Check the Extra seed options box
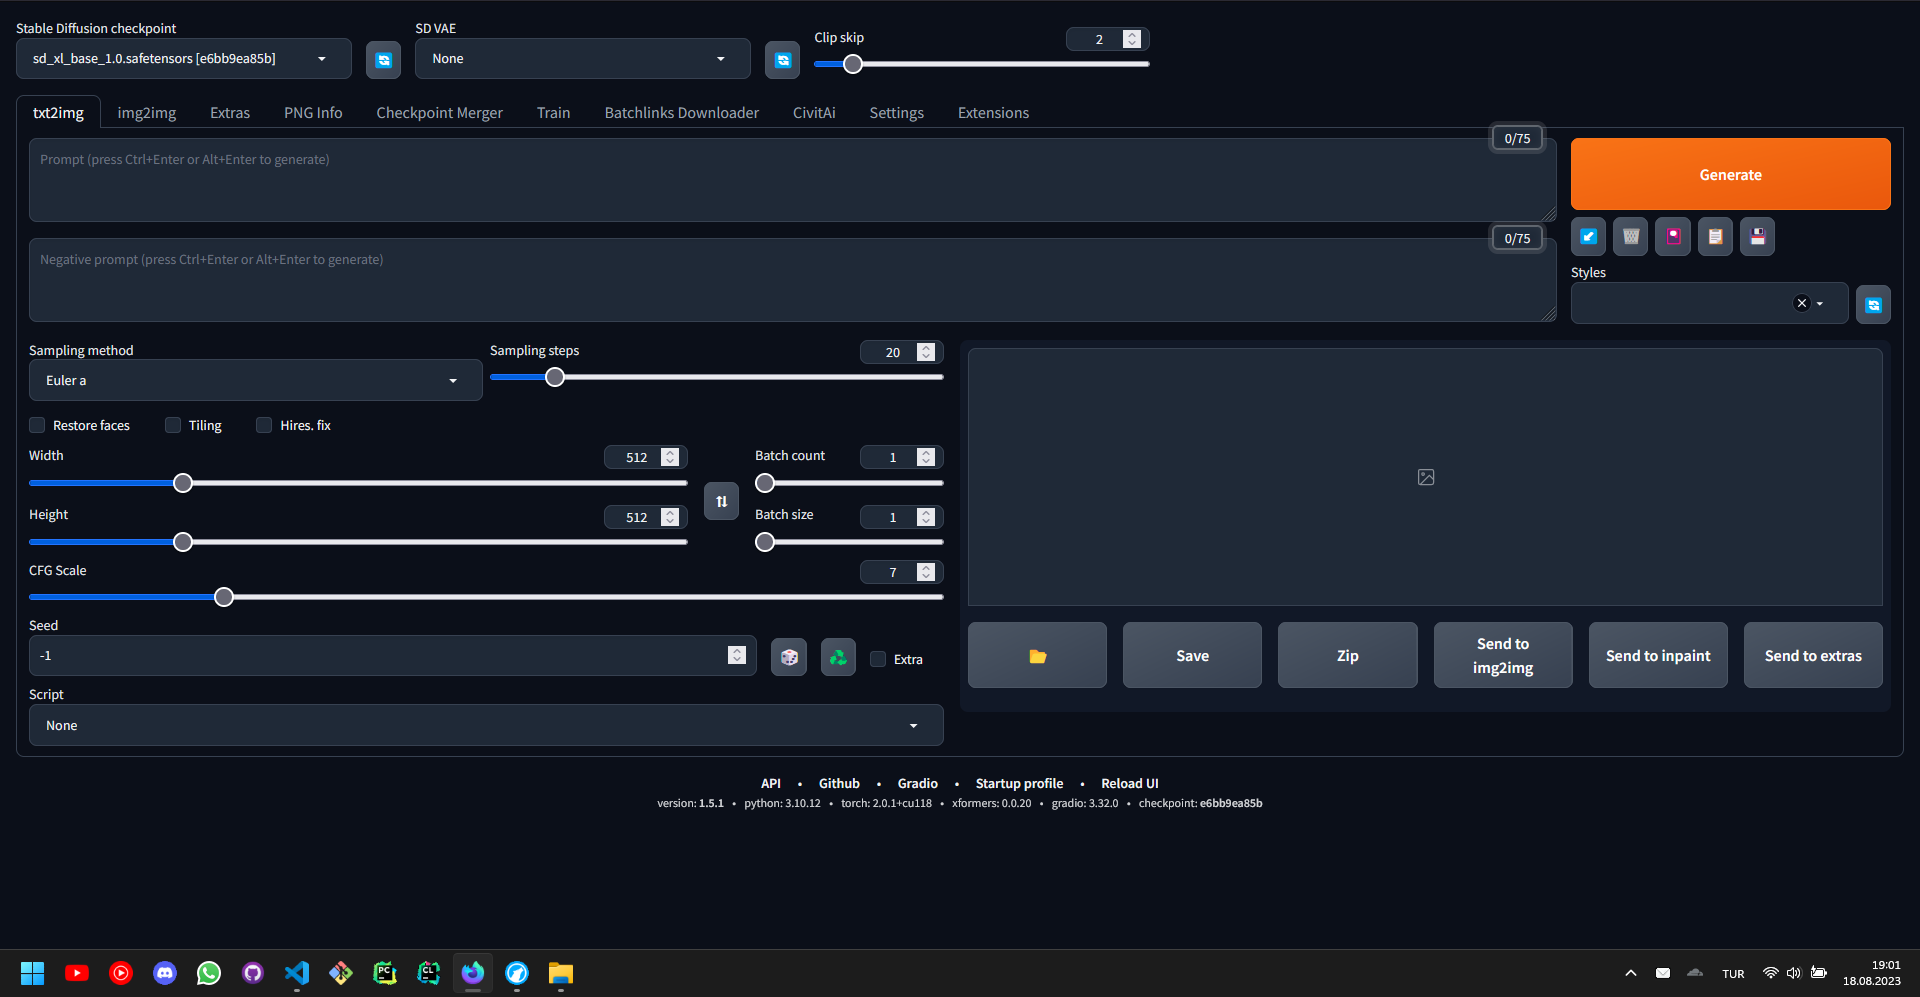The image size is (1920, 997). tap(878, 659)
